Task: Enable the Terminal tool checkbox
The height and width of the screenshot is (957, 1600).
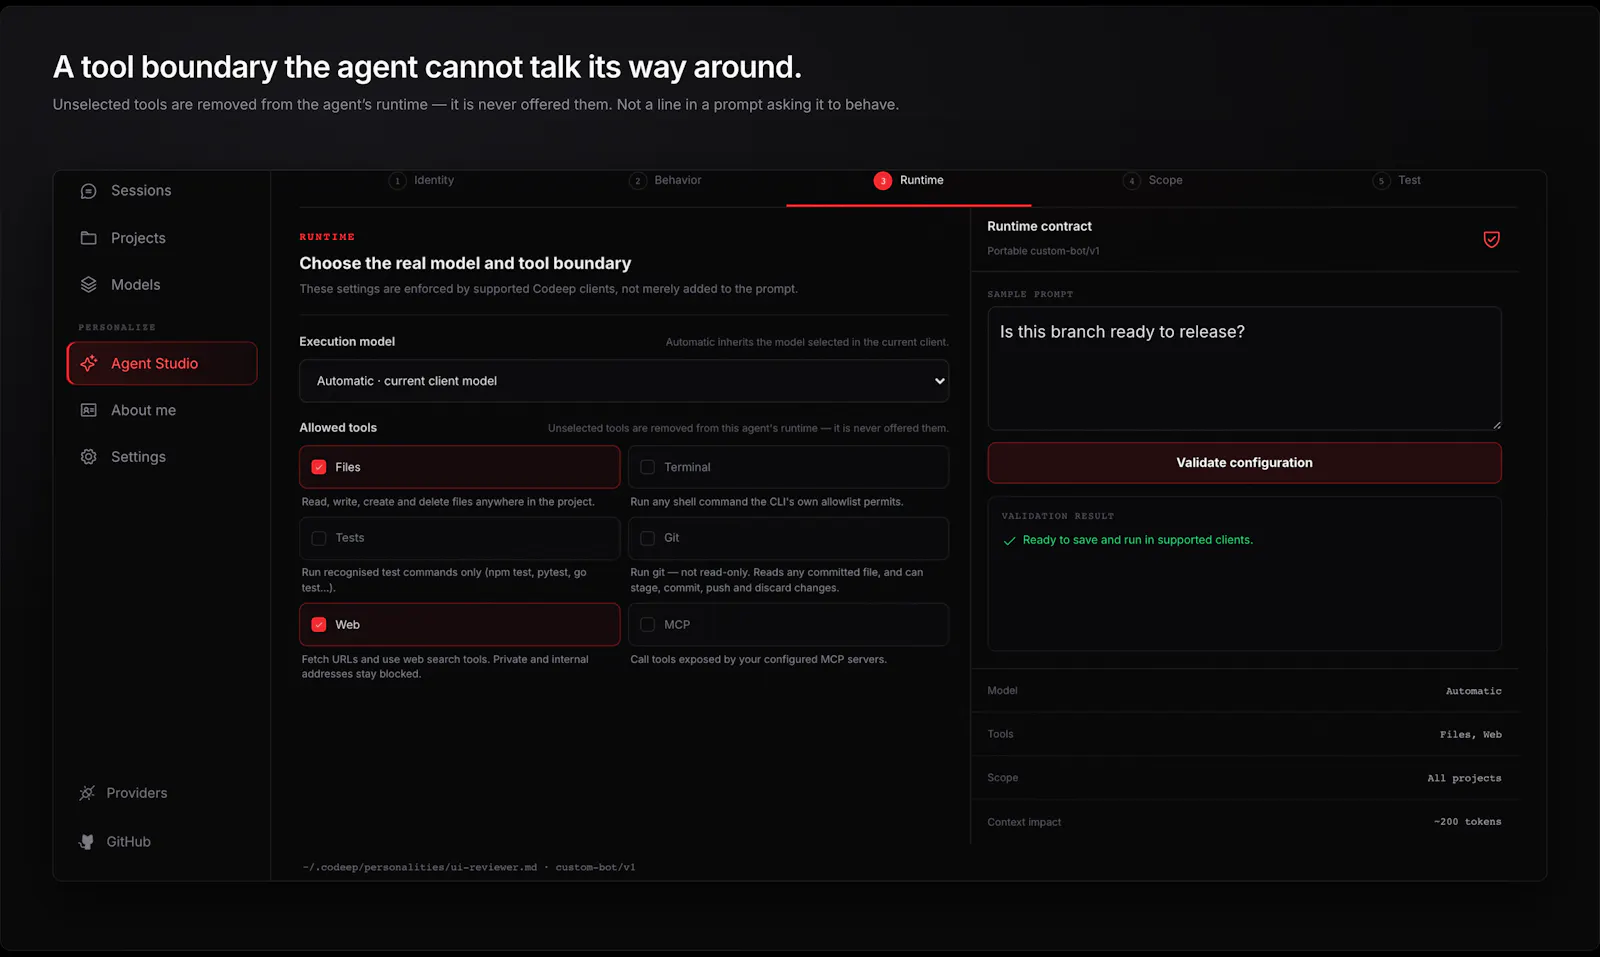Action: click(647, 467)
